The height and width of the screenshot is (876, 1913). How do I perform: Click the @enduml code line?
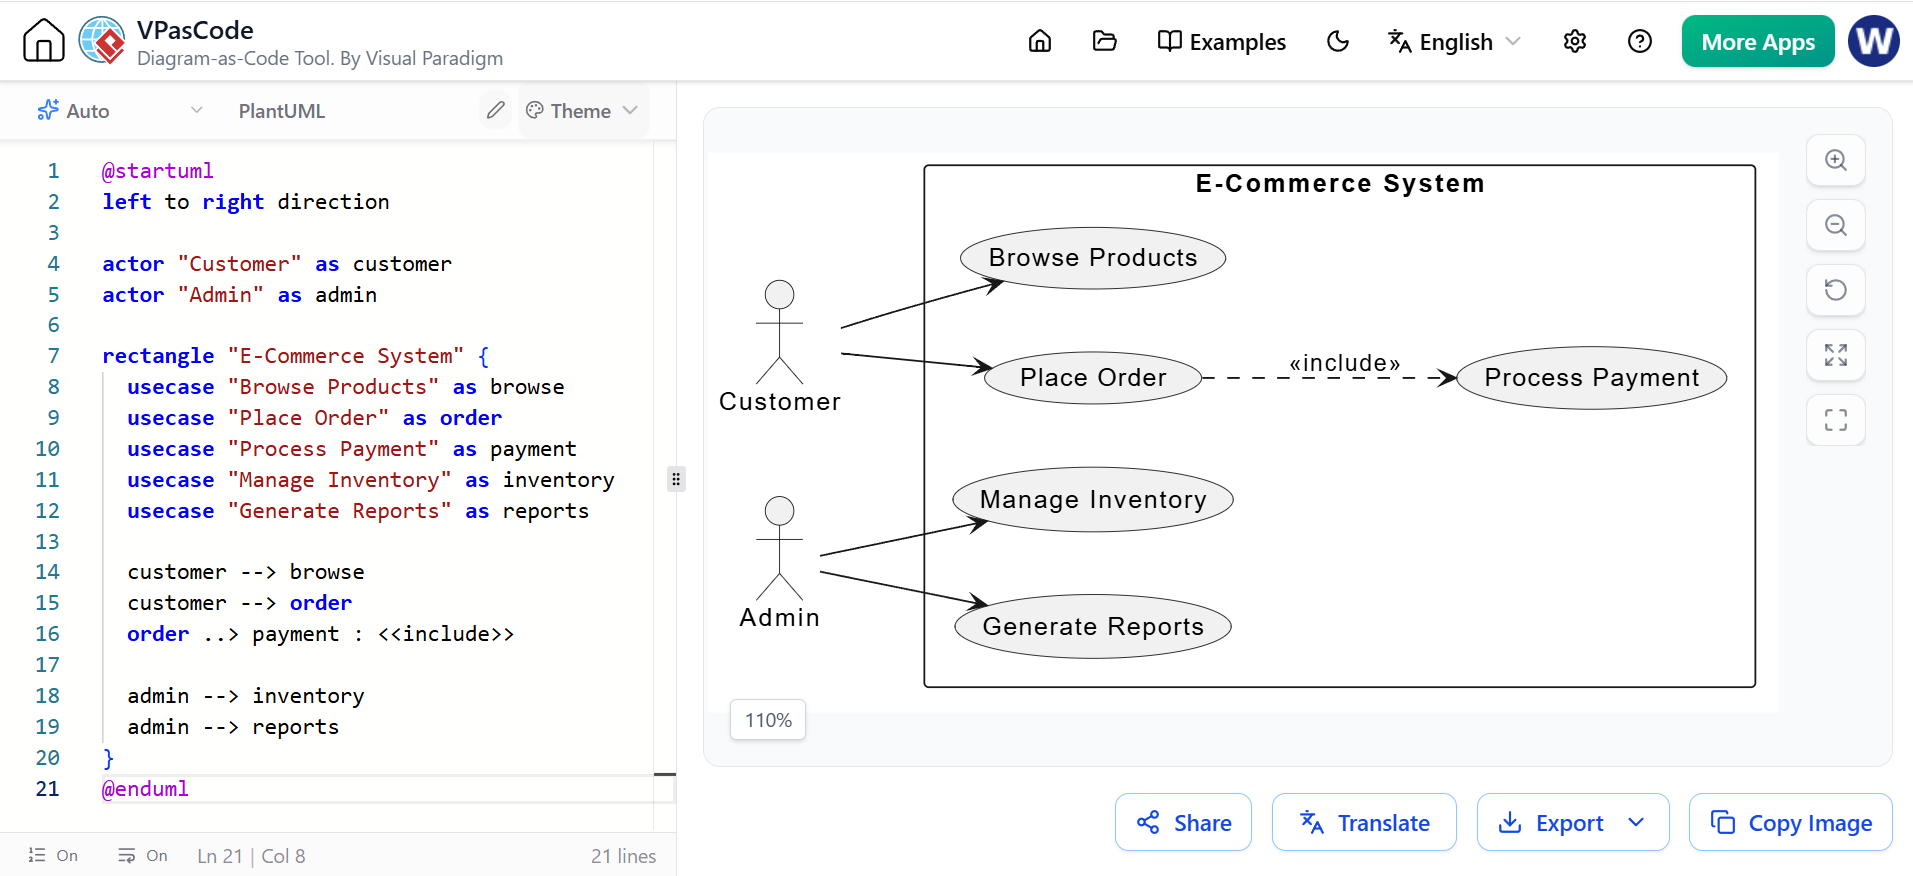pyautogui.click(x=146, y=789)
